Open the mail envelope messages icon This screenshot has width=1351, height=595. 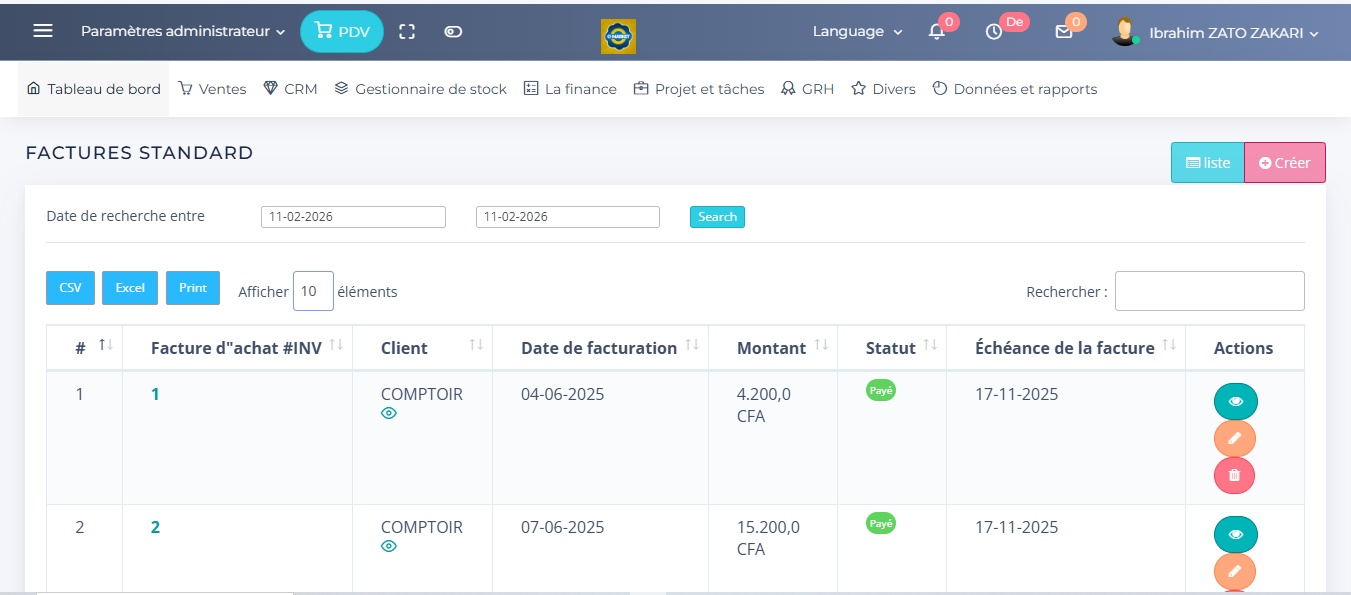1064,32
